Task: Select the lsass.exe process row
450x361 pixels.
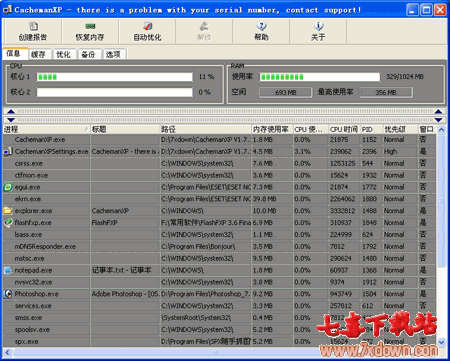Action: point(220,235)
